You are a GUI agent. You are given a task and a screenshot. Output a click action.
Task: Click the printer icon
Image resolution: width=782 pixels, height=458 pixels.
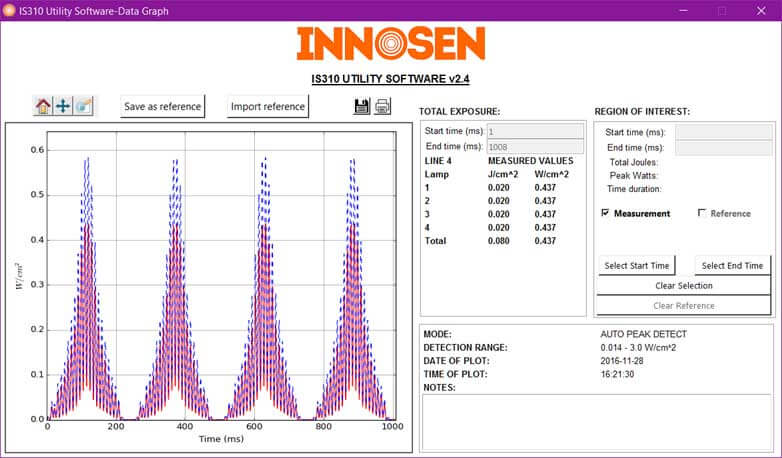click(383, 106)
